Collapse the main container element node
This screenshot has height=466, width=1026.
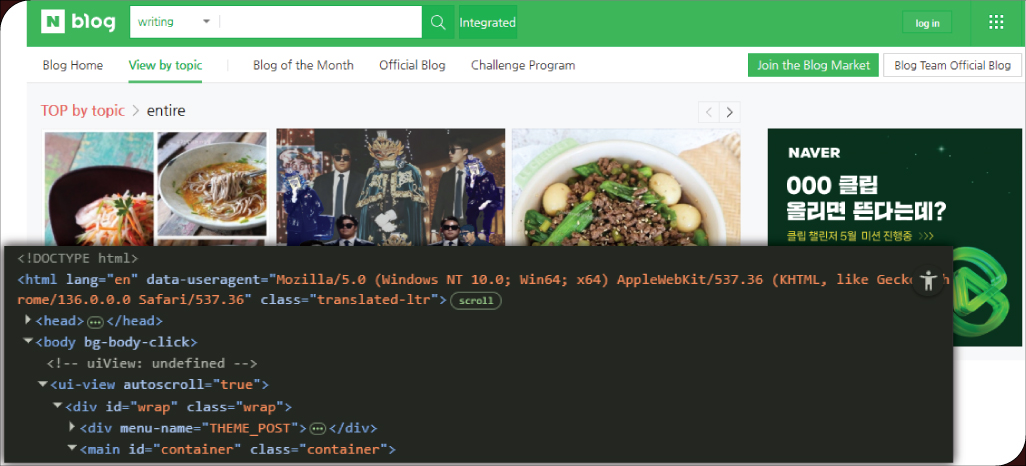click(72, 449)
